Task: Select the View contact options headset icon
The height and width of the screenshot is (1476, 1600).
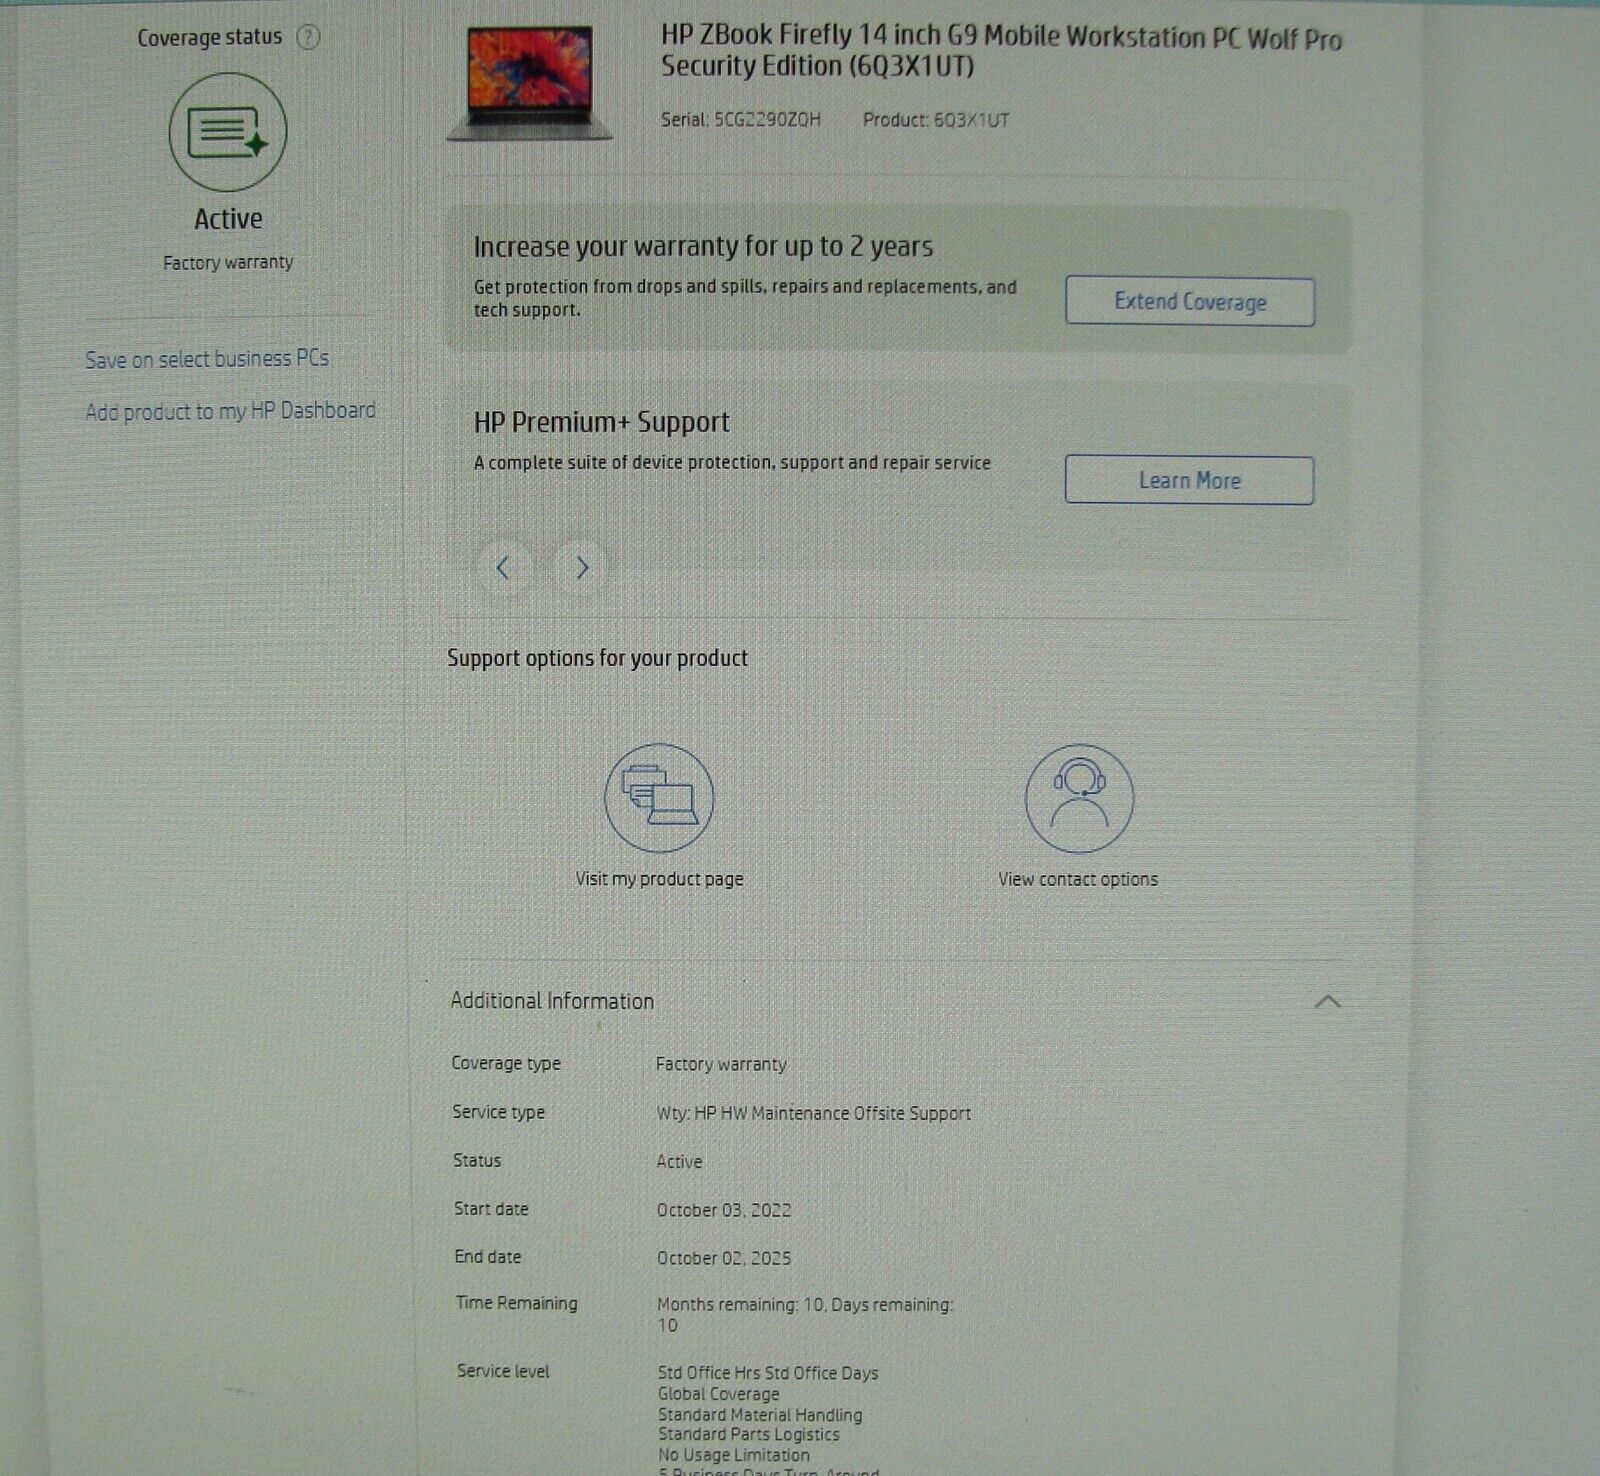Action: (1078, 797)
